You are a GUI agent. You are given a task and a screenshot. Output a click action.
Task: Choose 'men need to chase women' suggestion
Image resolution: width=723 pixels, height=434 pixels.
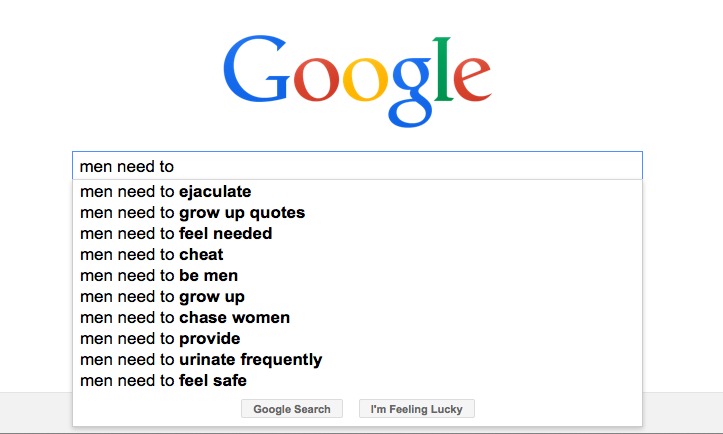coord(357,317)
